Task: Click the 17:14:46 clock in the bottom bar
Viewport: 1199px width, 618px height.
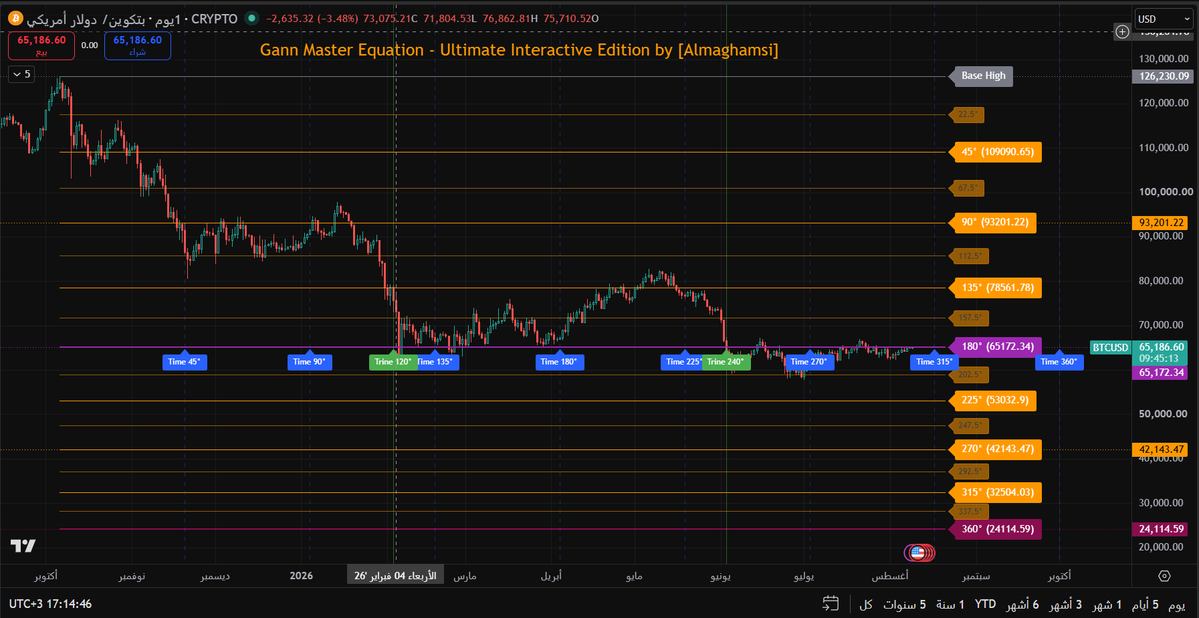Action: (x=69, y=604)
